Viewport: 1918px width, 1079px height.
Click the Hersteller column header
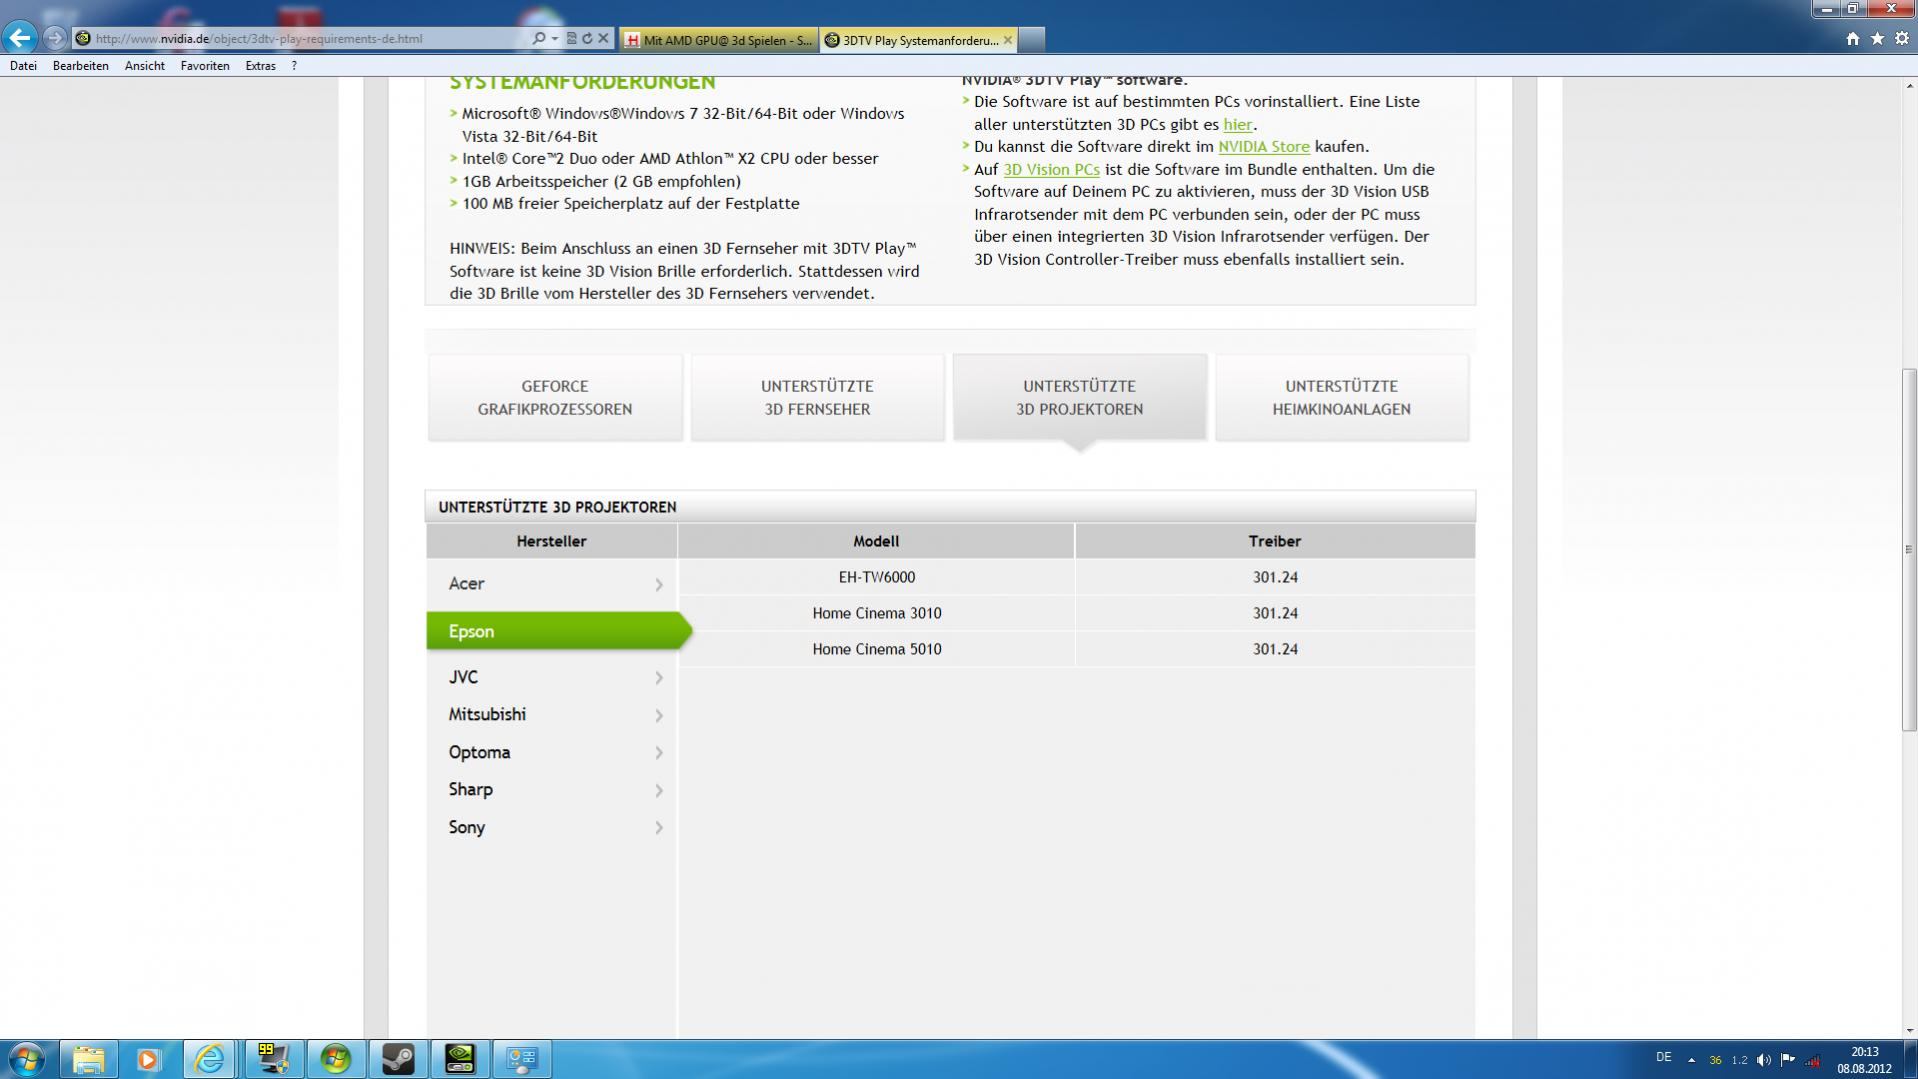point(551,541)
